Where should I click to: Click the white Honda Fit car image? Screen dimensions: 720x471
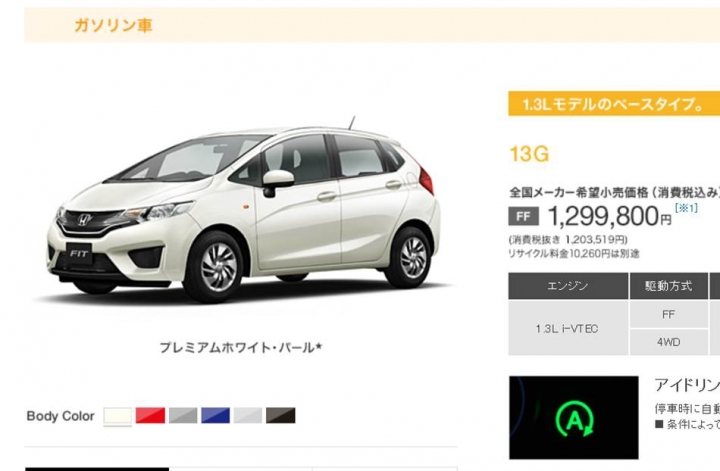(x=243, y=211)
